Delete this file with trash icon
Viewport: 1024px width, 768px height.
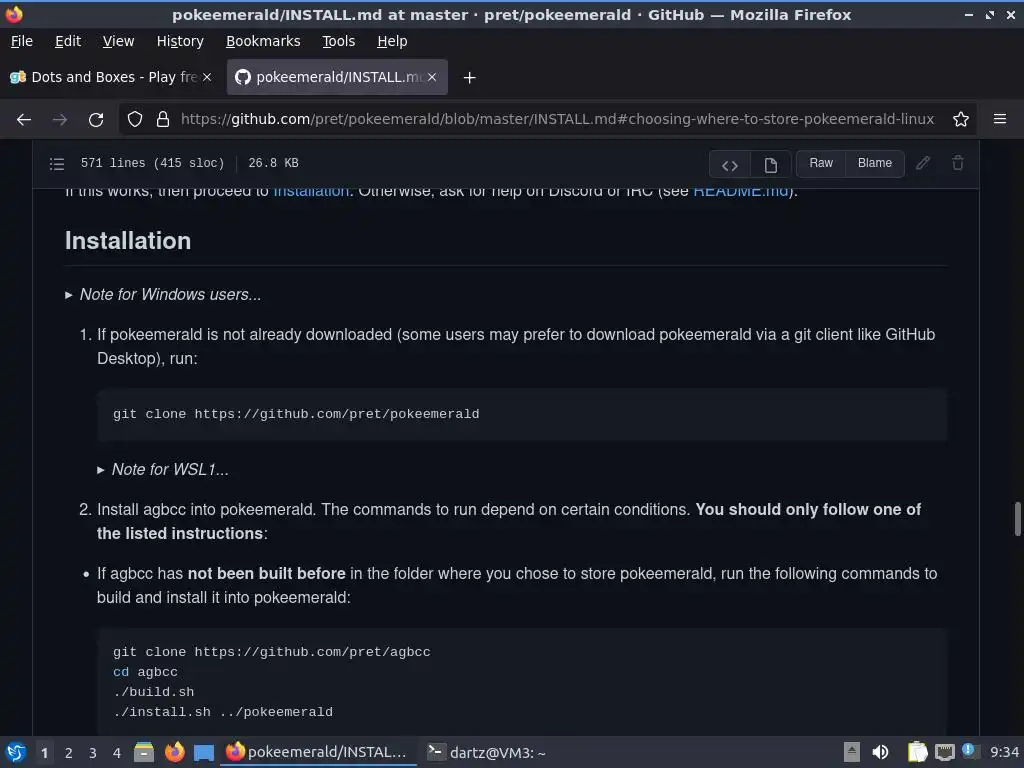click(x=957, y=163)
